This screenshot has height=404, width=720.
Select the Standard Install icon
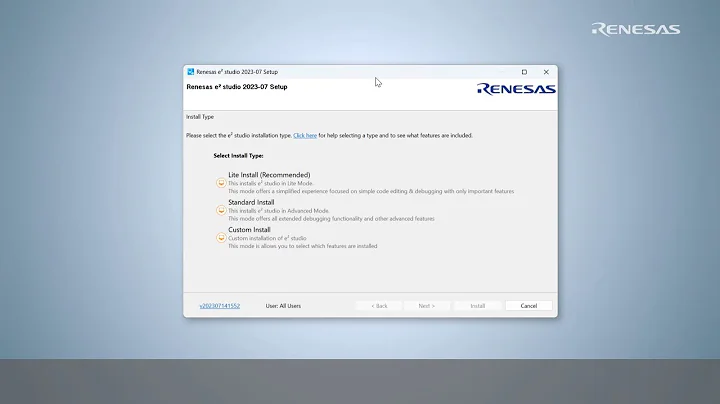(221, 210)
